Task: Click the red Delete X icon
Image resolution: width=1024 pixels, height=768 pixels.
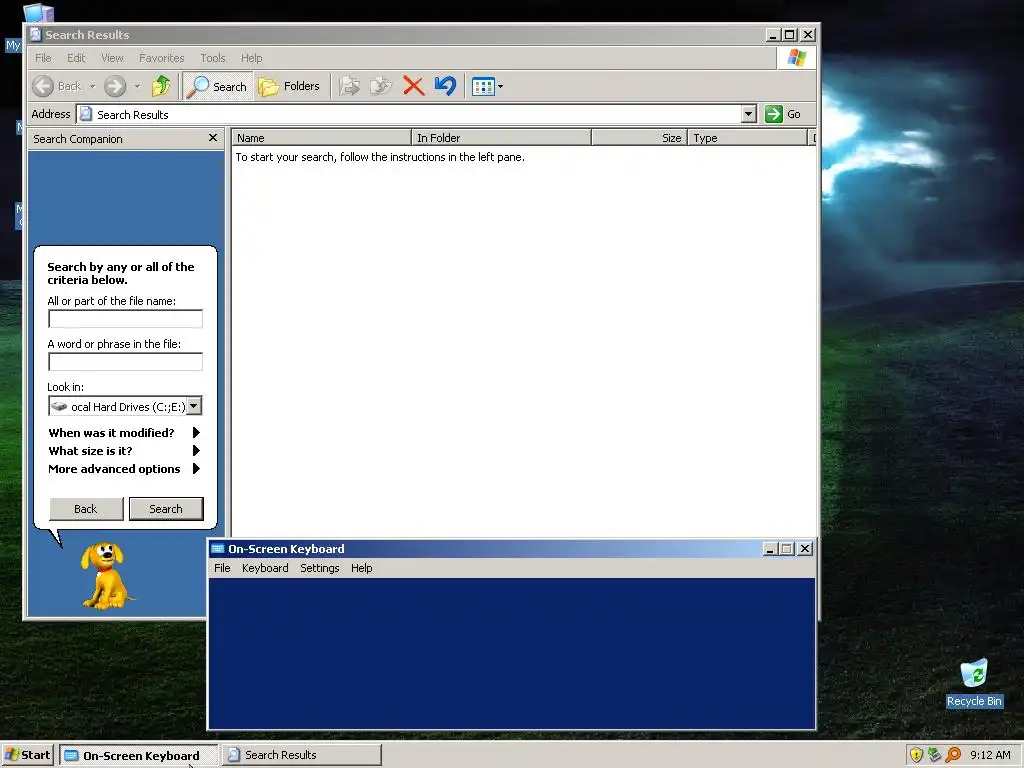Action: pos(413,86)
